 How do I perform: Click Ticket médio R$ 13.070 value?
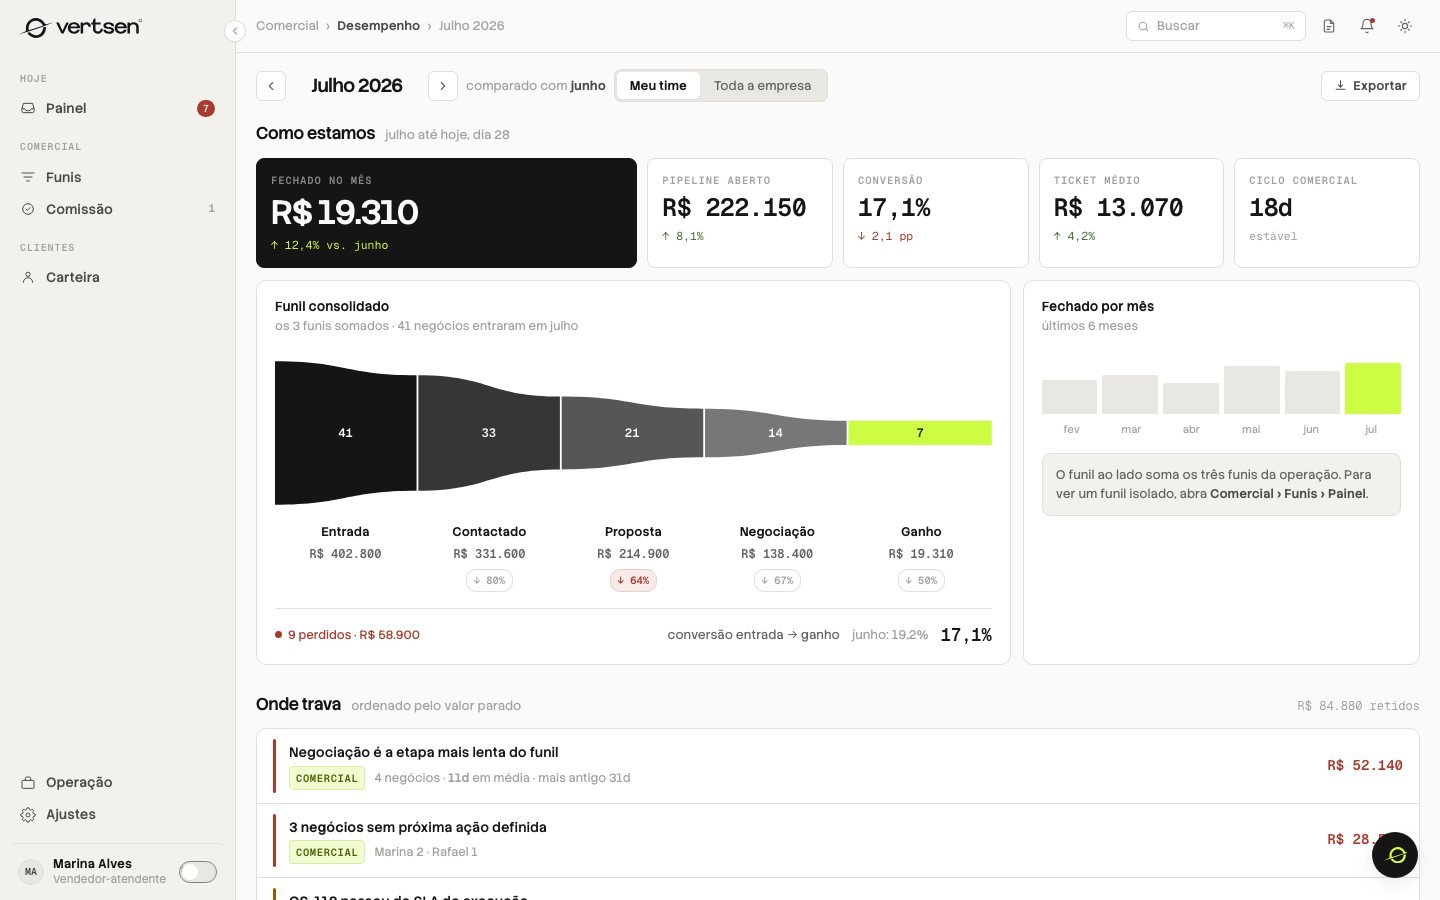pyautogui.click(x=1118, y=208)
